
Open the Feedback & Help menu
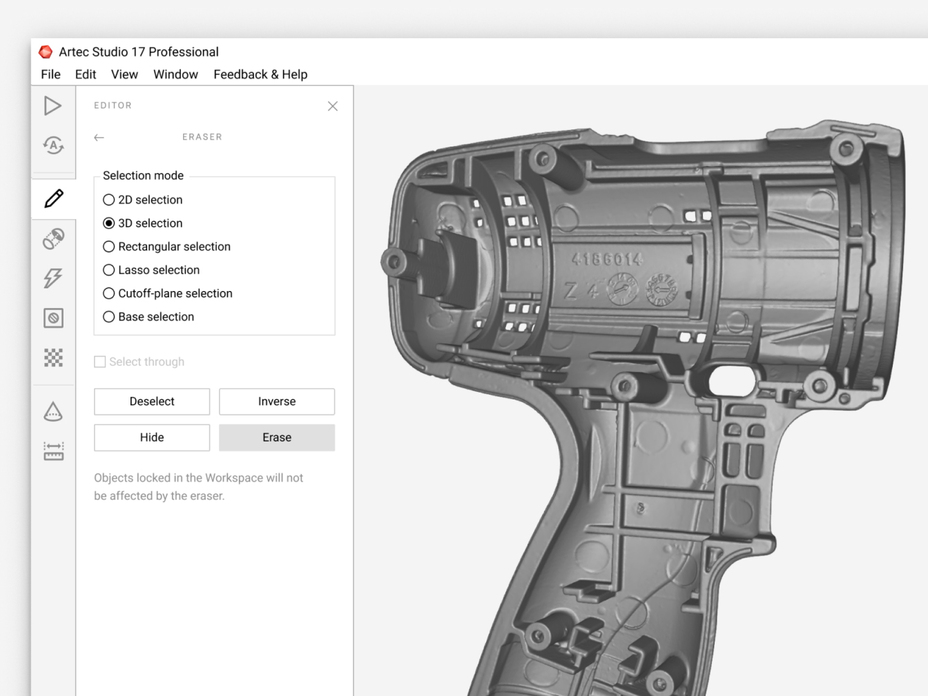(x=260, y=74)
